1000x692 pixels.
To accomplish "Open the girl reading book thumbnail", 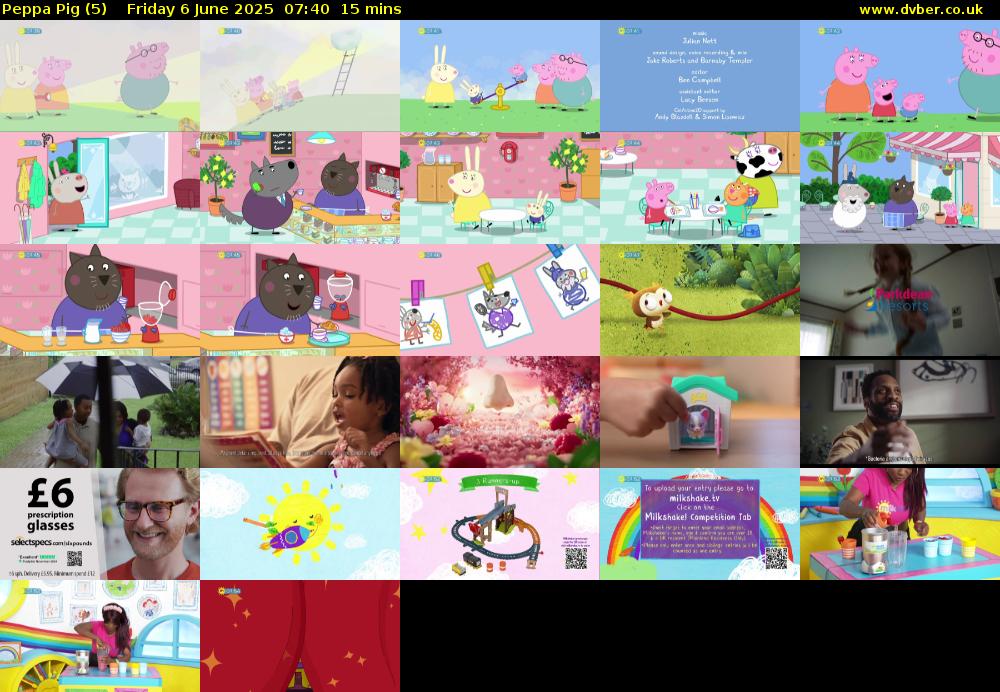I will click(x=300, y=412).
